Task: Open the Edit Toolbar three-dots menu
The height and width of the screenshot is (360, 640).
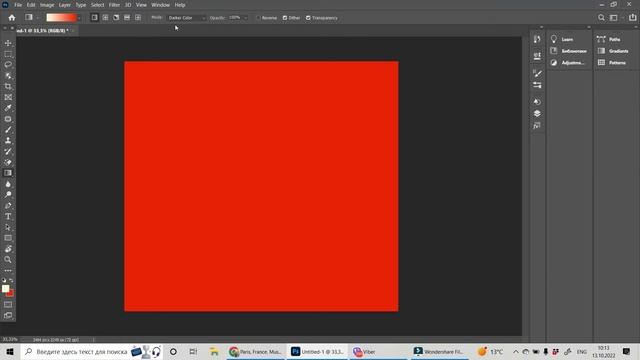Action: click(x=8, y=271)
